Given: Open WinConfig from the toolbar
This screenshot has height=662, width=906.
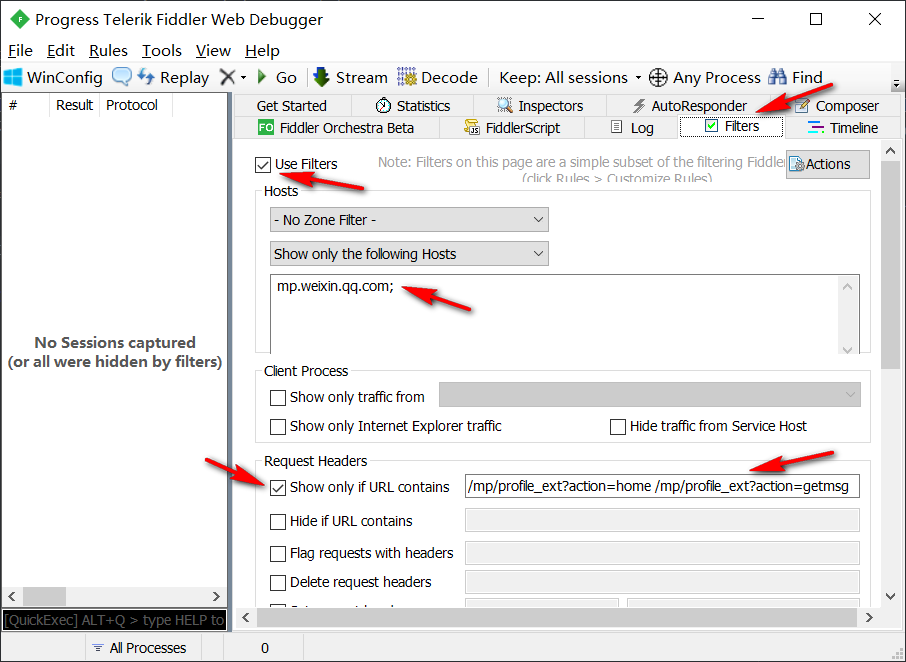Looking at the screenshot, I should 53,77.
